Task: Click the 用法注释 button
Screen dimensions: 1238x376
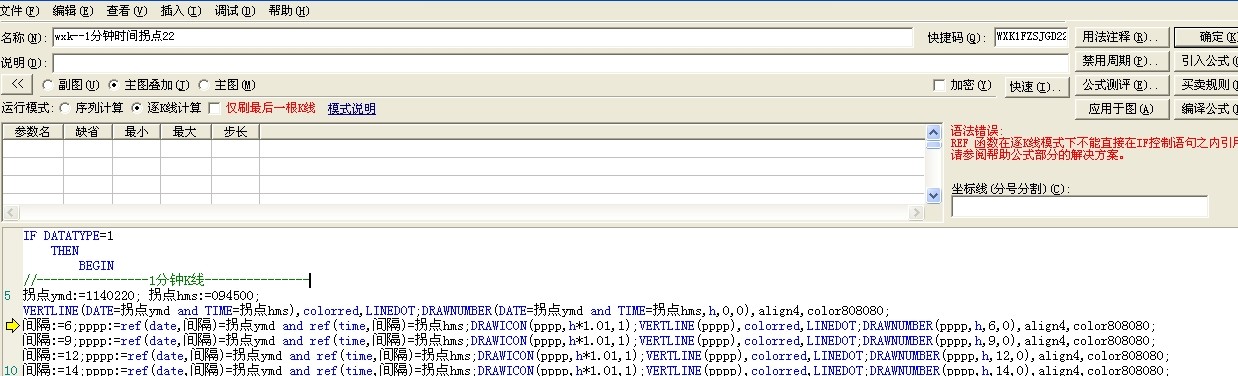Action: (x=1120, y=37)
